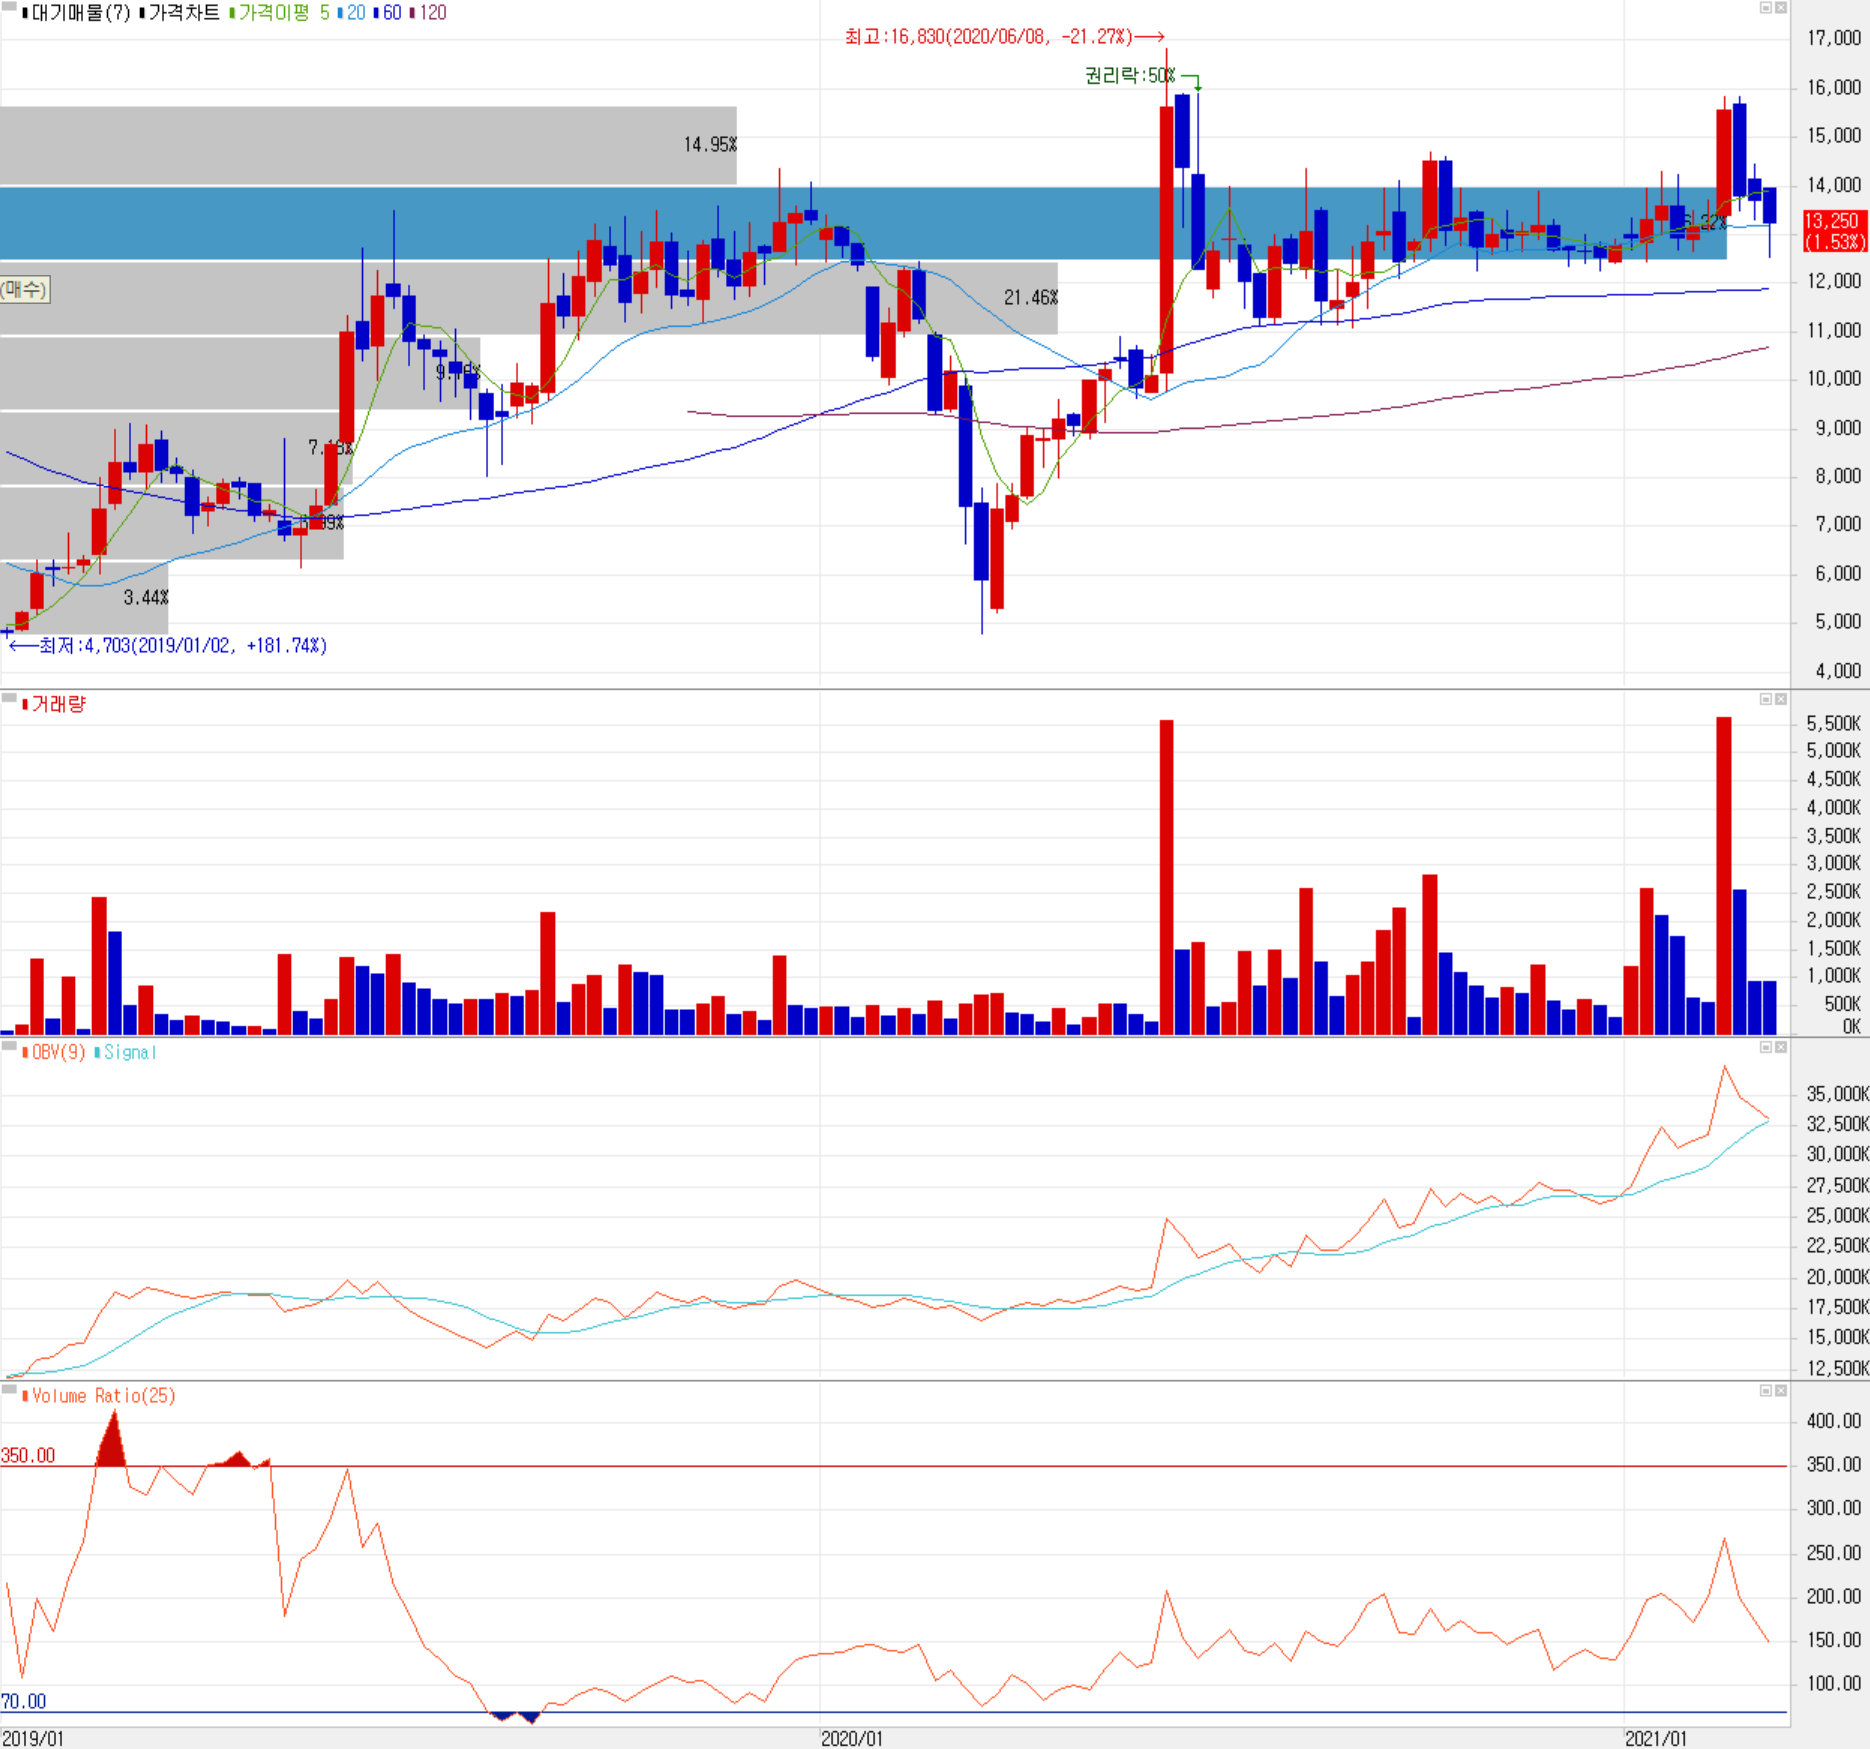1870x1749 pixels.
Task: Click the 21.46% volume profile label
Action: point(1030,298)
